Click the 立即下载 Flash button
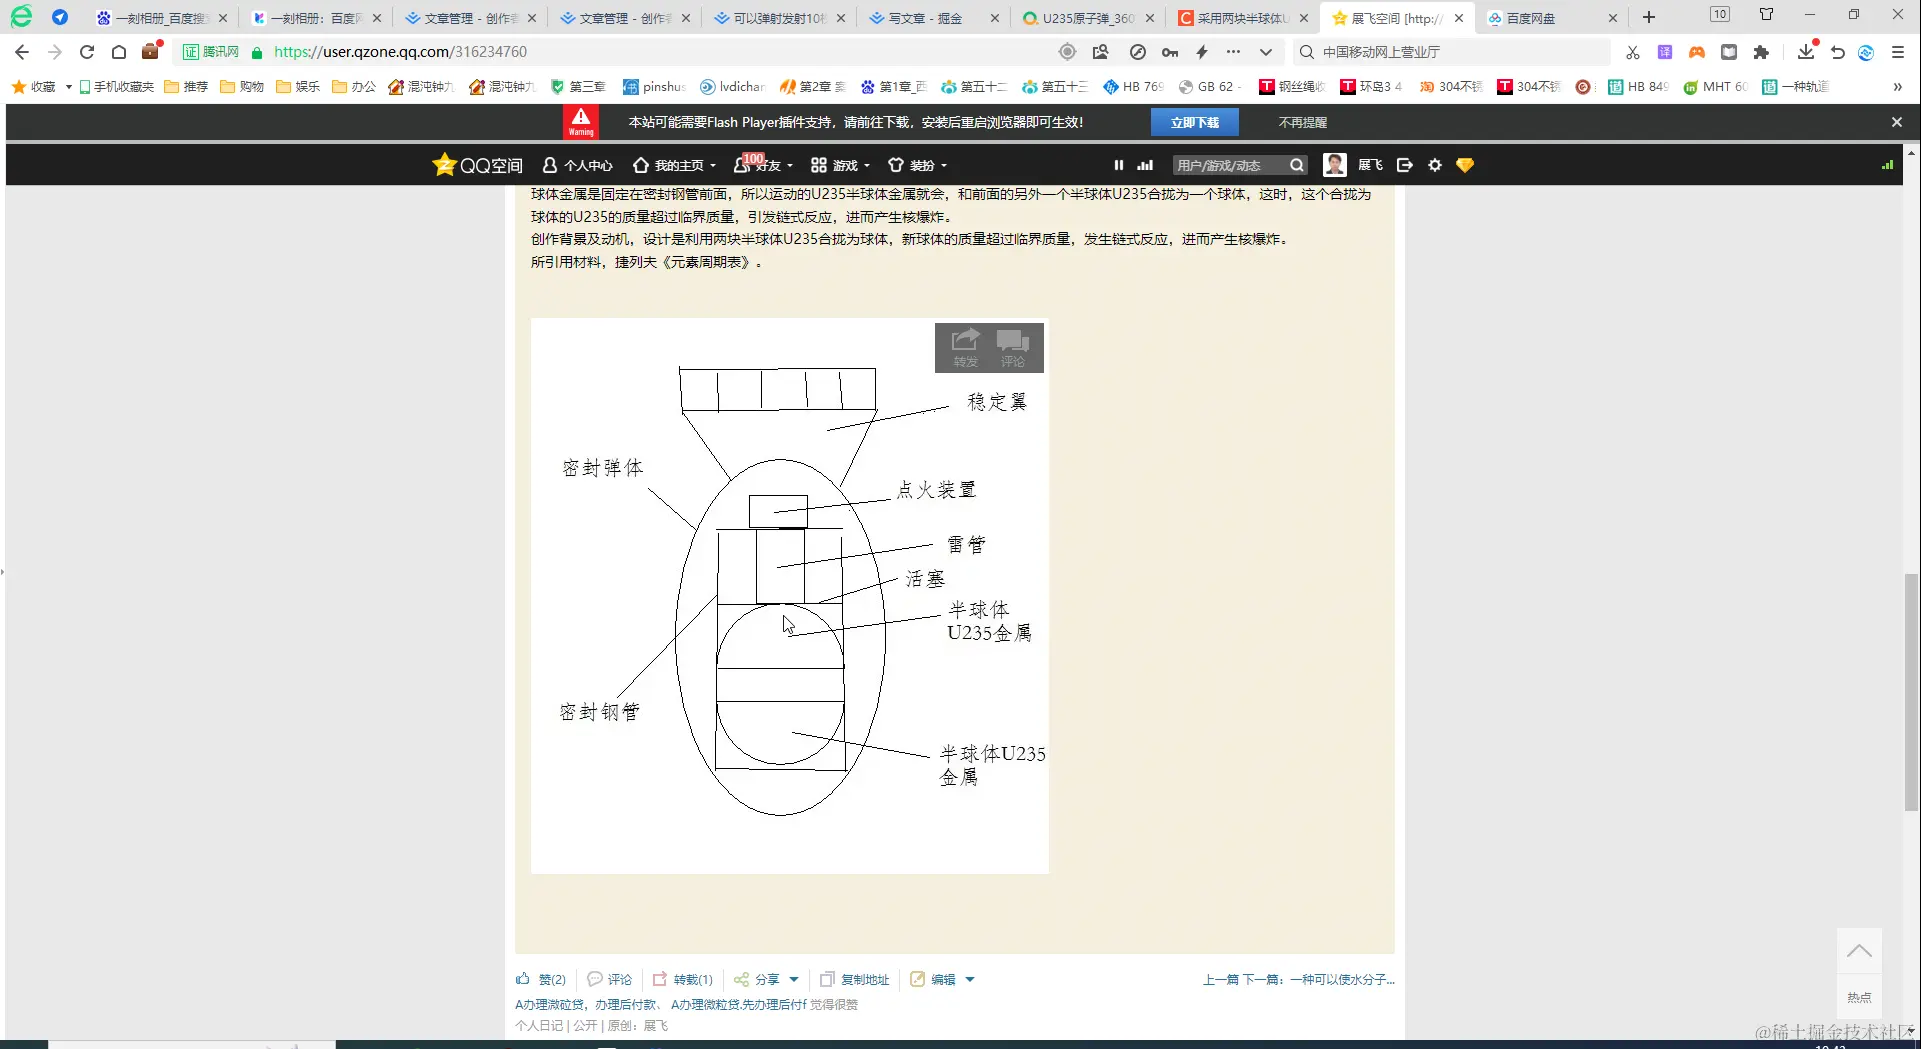The image size is (1921, 1049). coord(1194,121)
